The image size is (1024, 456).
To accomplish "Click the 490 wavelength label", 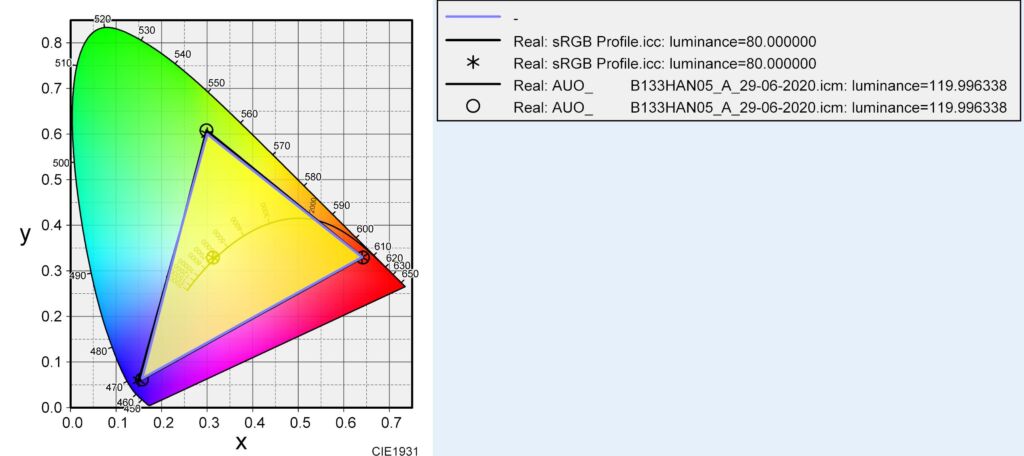I will 78,276.
